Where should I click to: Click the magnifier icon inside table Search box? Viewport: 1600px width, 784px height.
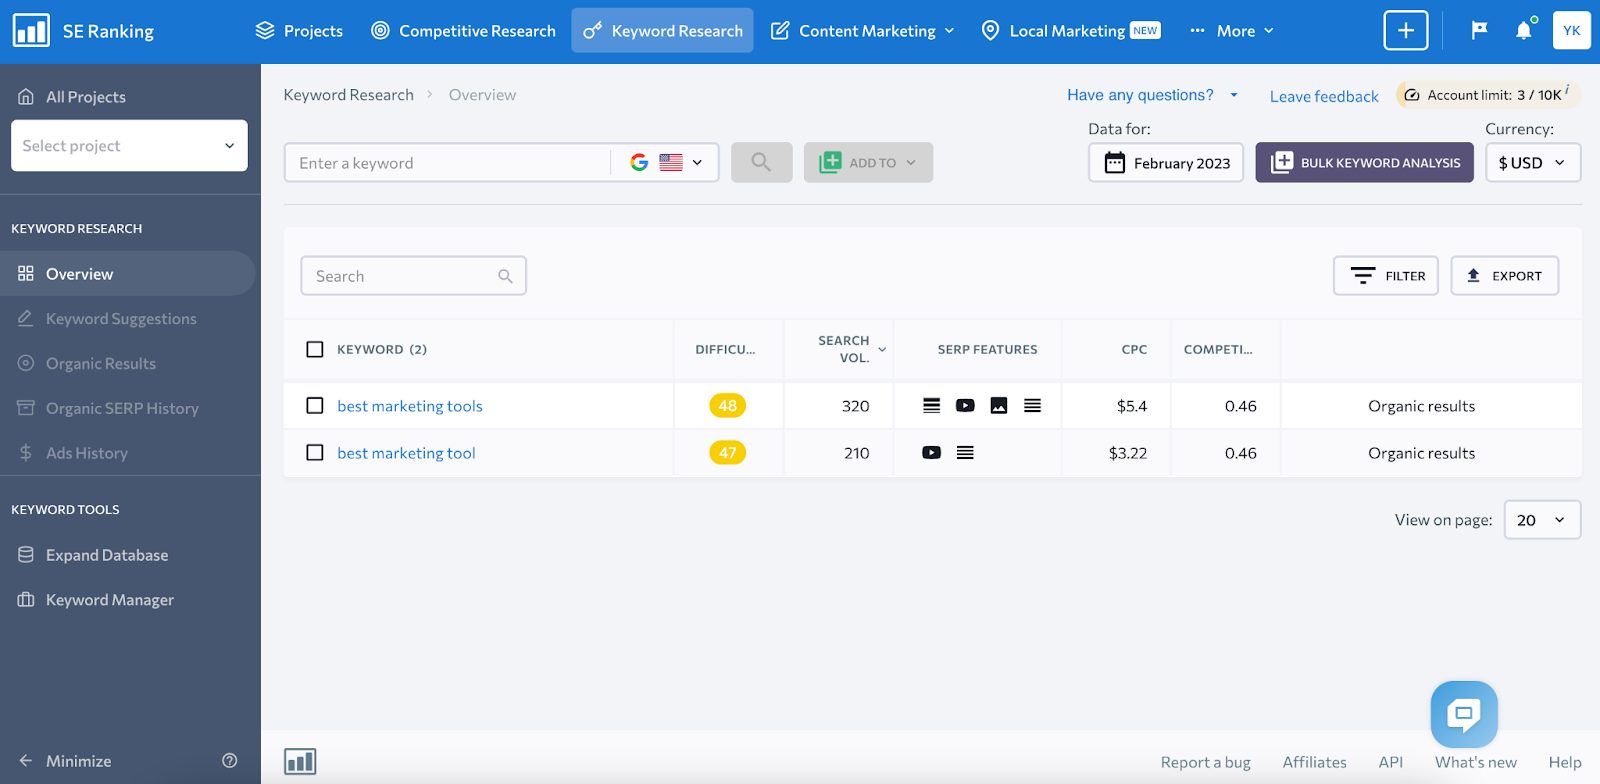[505, 276]
